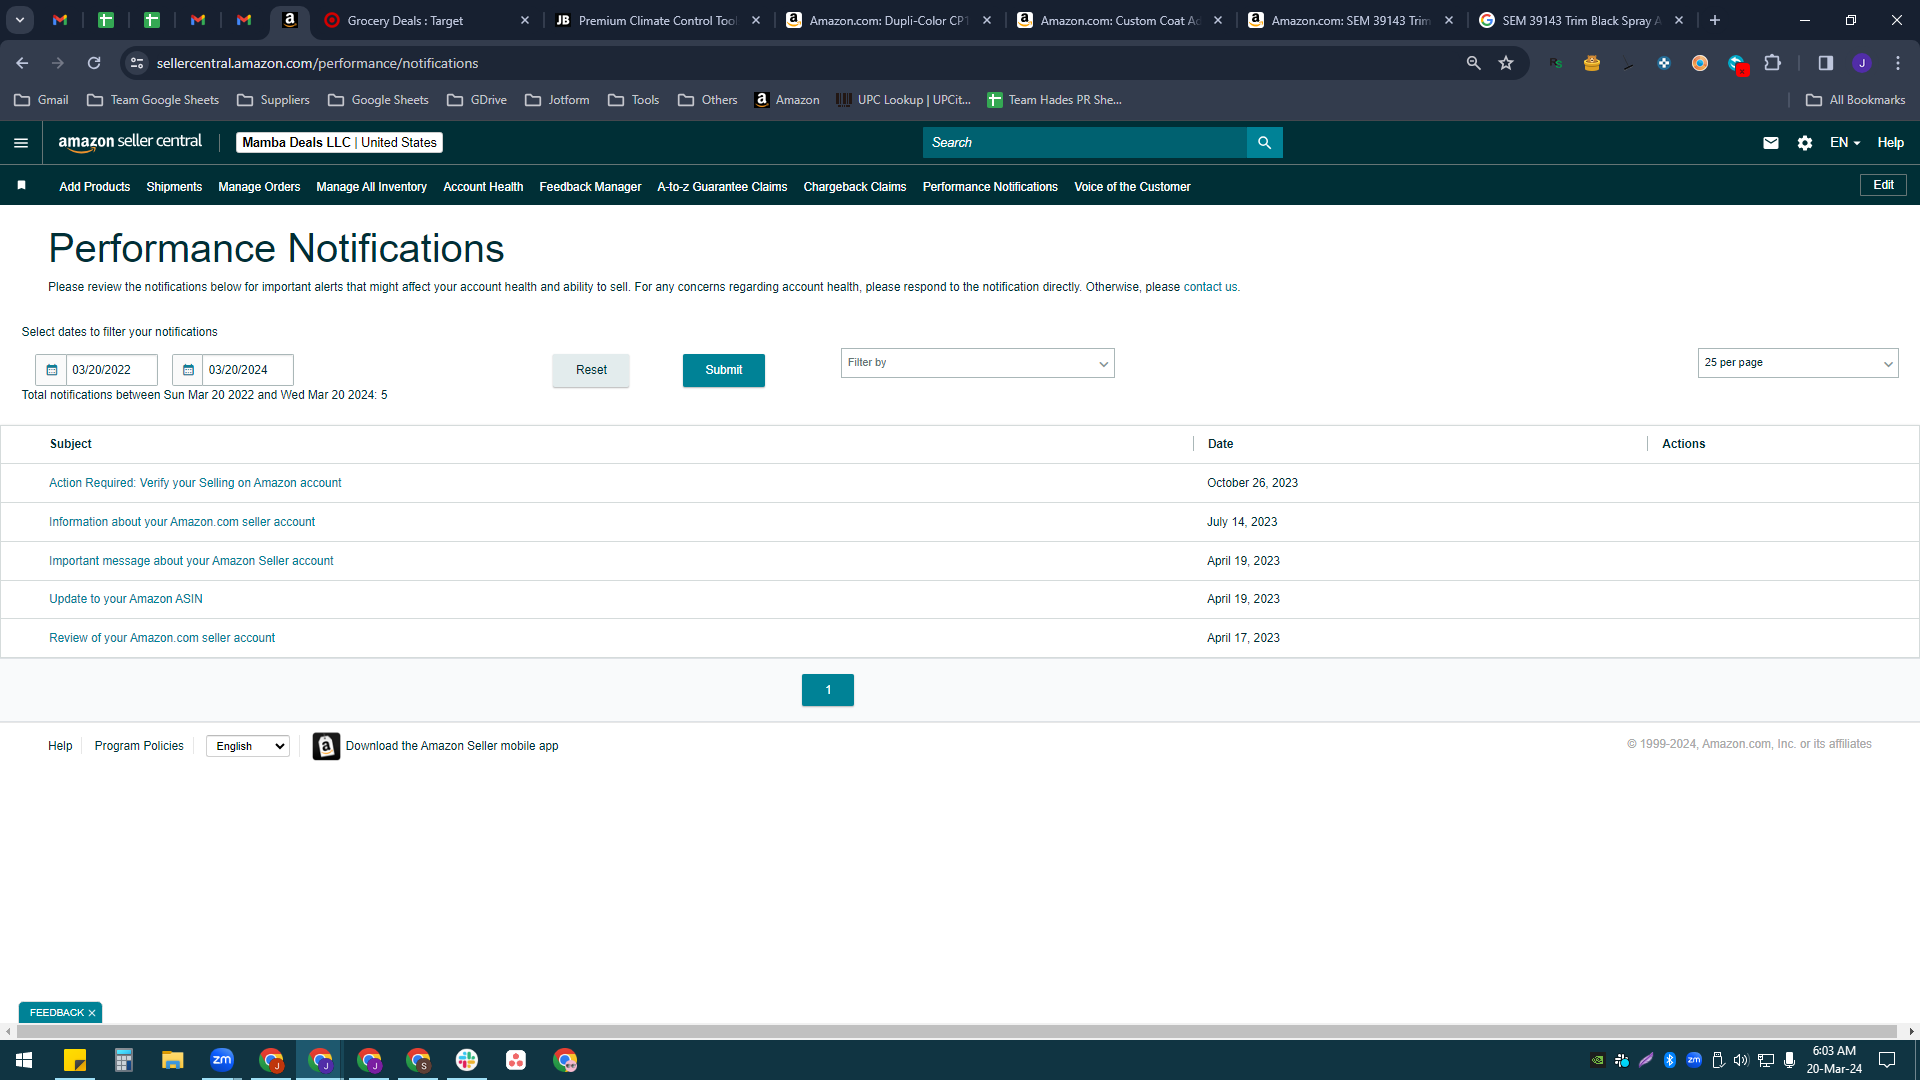Click the Amazon Seller mobile app icon
This screenshot has height=1080, width=1920.
[x=326, y=746]
